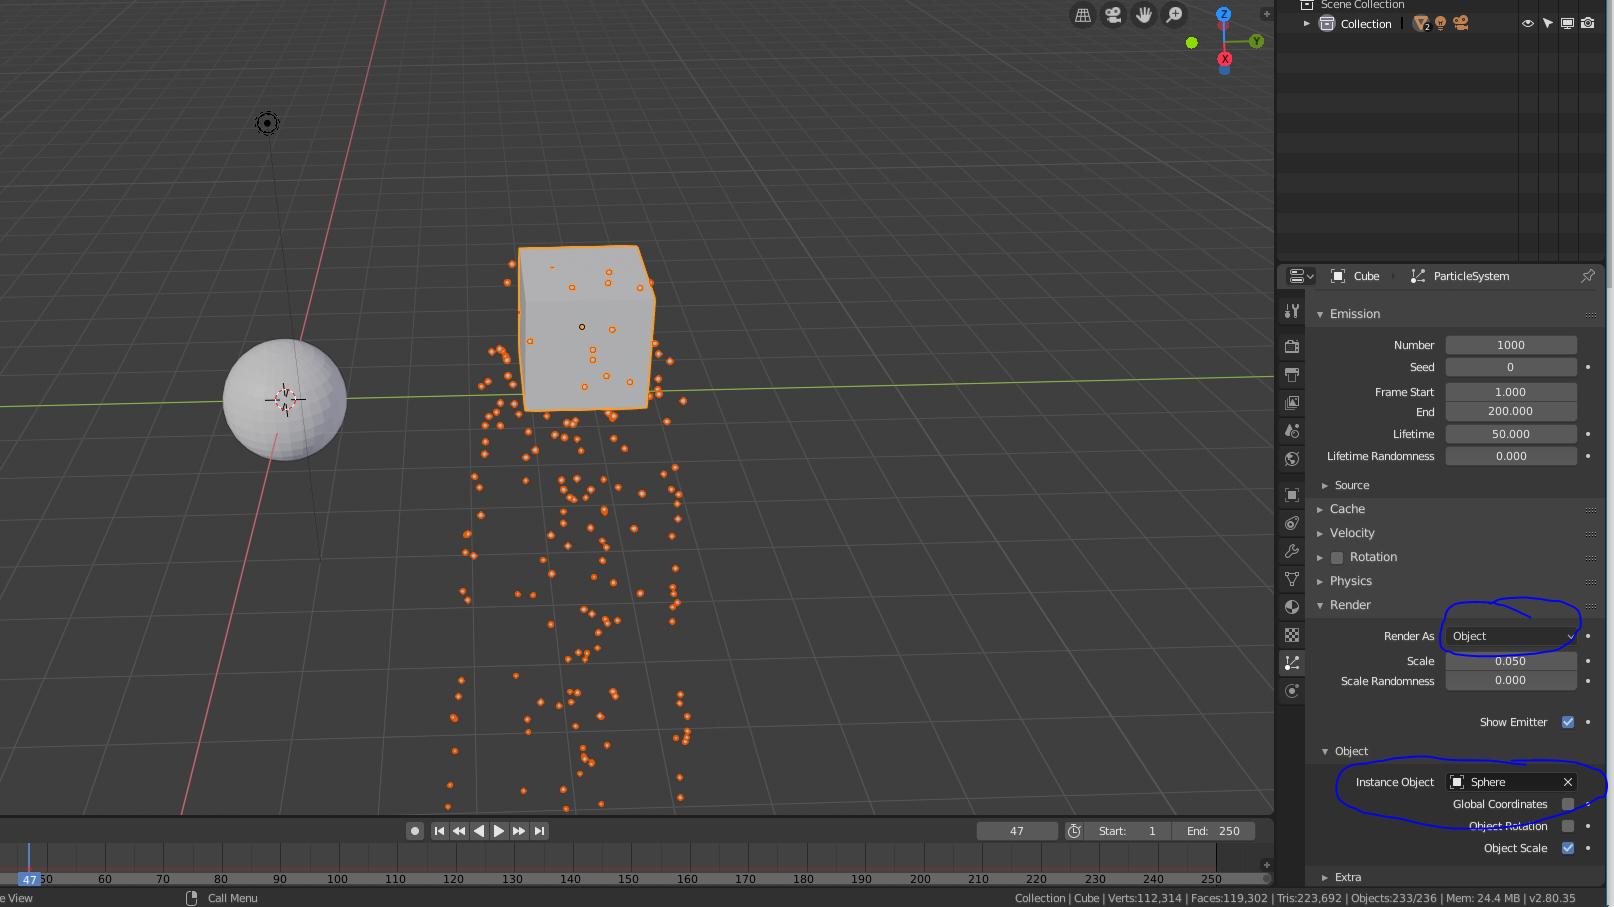Screen dimensions: 1614x907
Task: Open the Modifiers wrench tab
Action: coord(1292,551)
